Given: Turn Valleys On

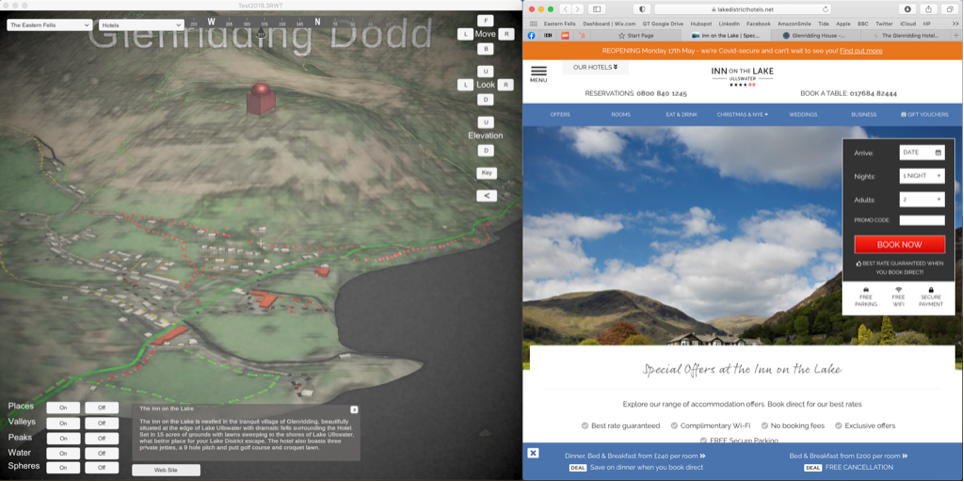Looking at the screenshot, I should [63, 423].
